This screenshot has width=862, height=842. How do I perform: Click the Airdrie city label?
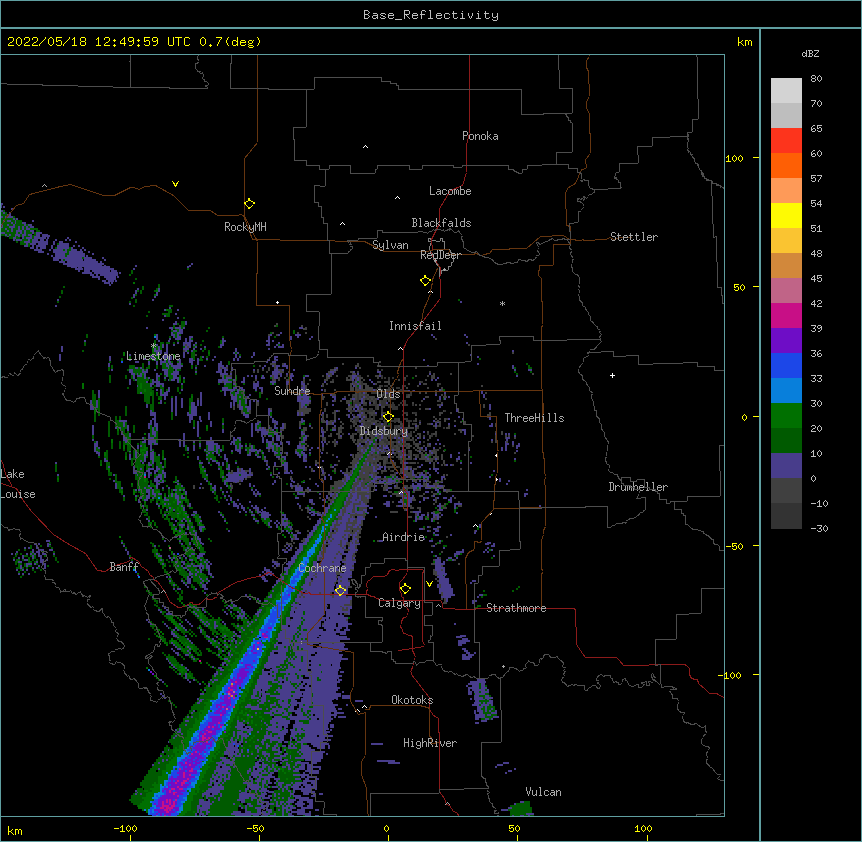click(x=404, y=537)
